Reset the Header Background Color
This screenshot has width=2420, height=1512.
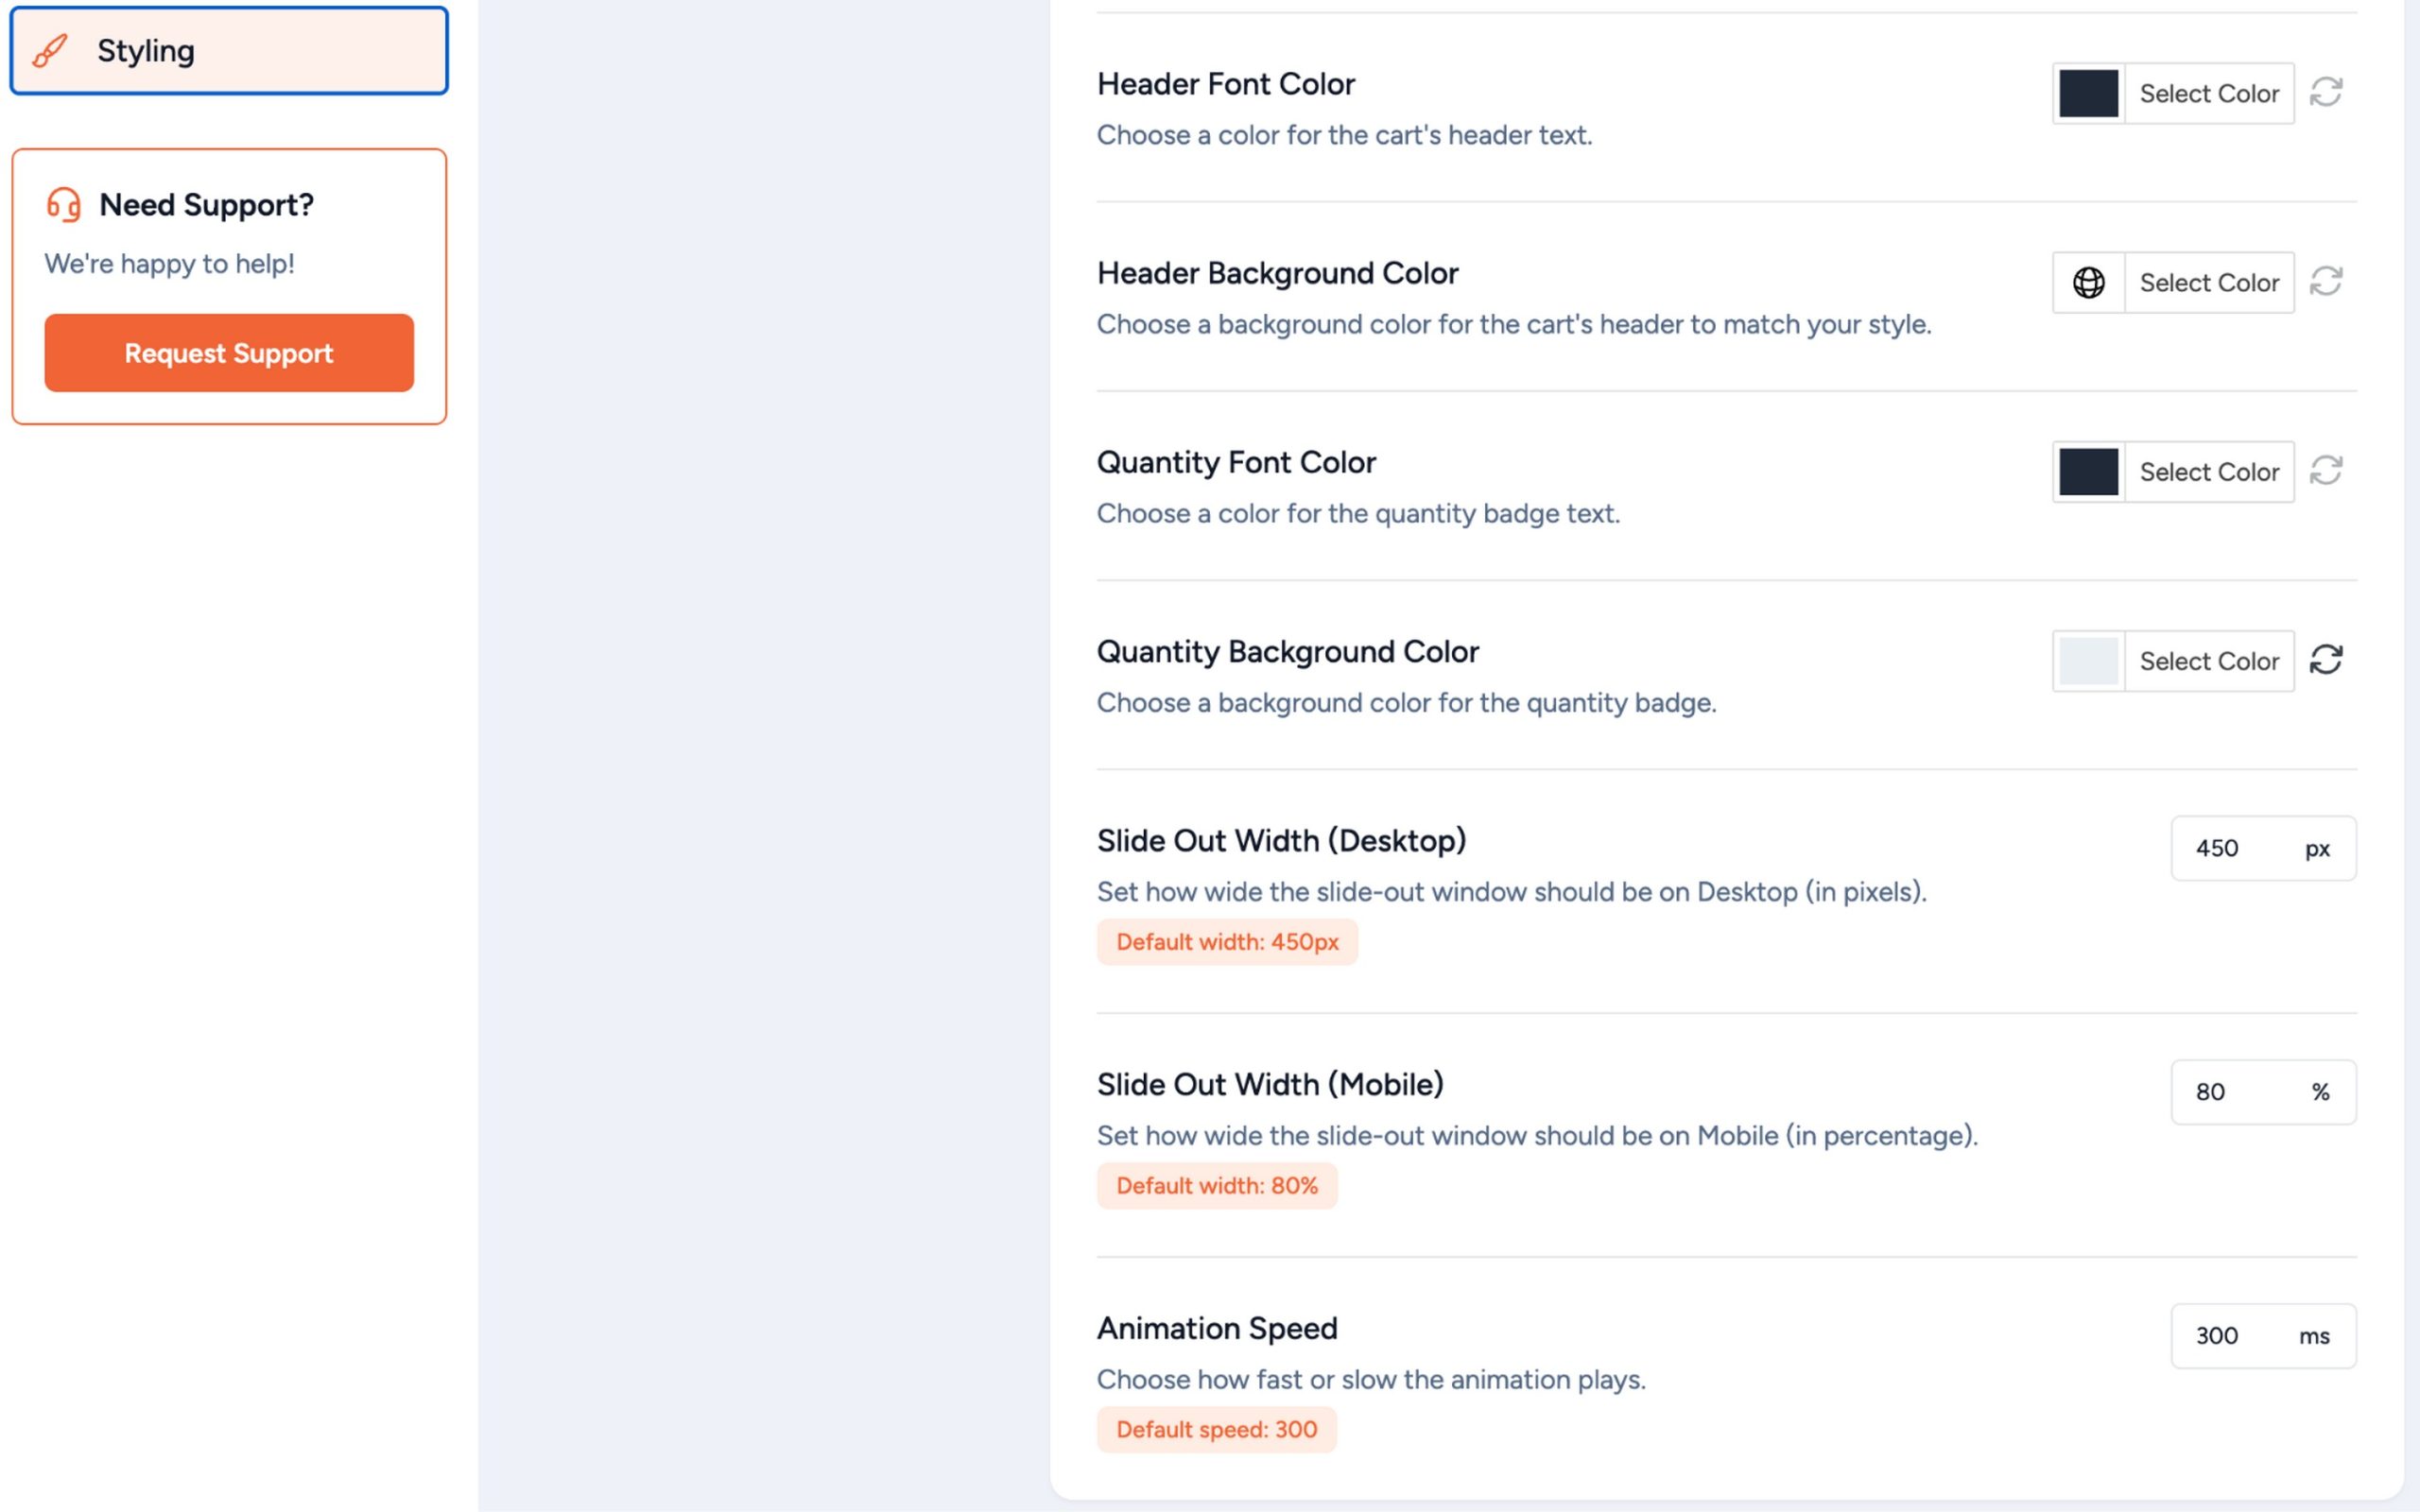click(2325, 282)
